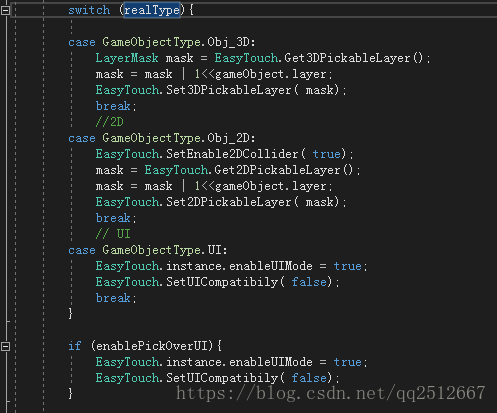Click enablePickOverUI in if condition
The height and width of the screenshot is (413, 497).
pos(152,346)
